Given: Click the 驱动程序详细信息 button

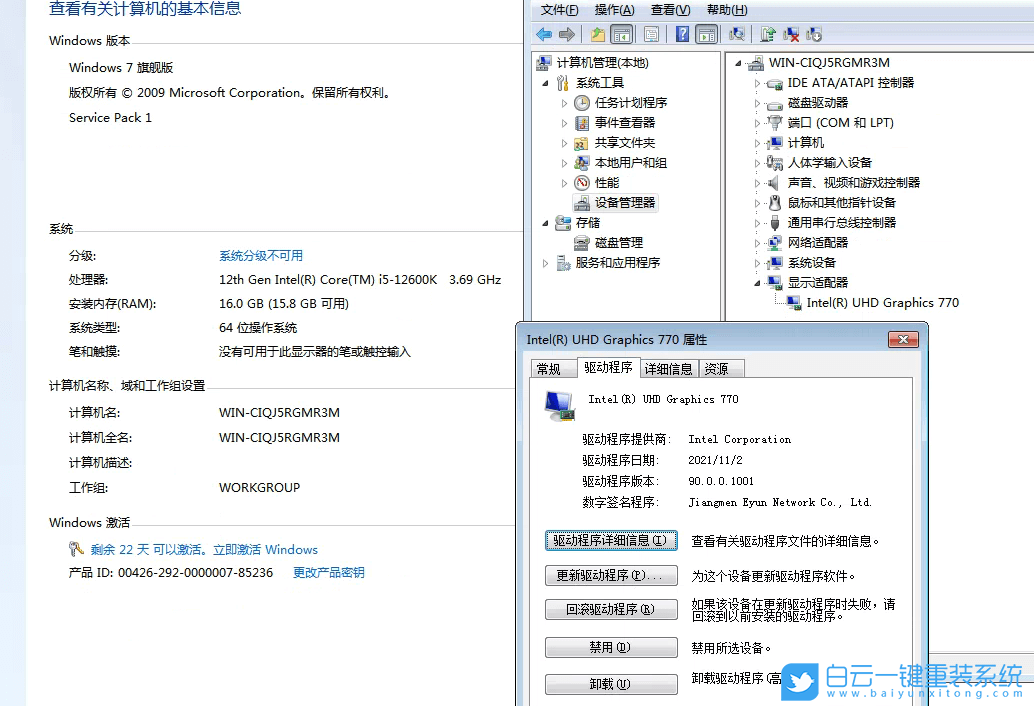Looking at the screenshot, I should [x=611, y=540].
